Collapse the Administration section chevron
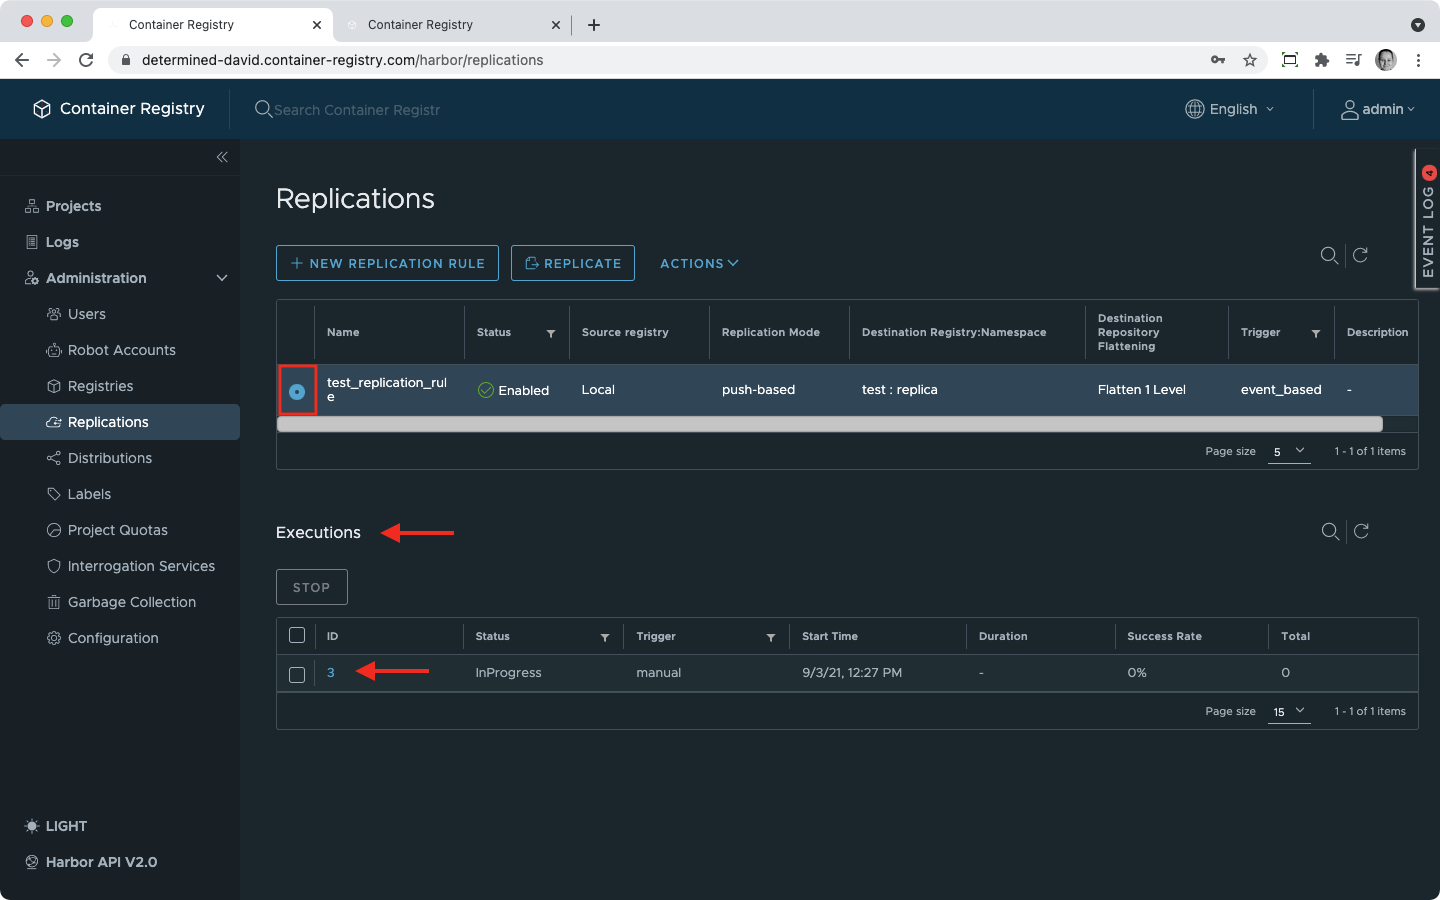 coord(222,278)
